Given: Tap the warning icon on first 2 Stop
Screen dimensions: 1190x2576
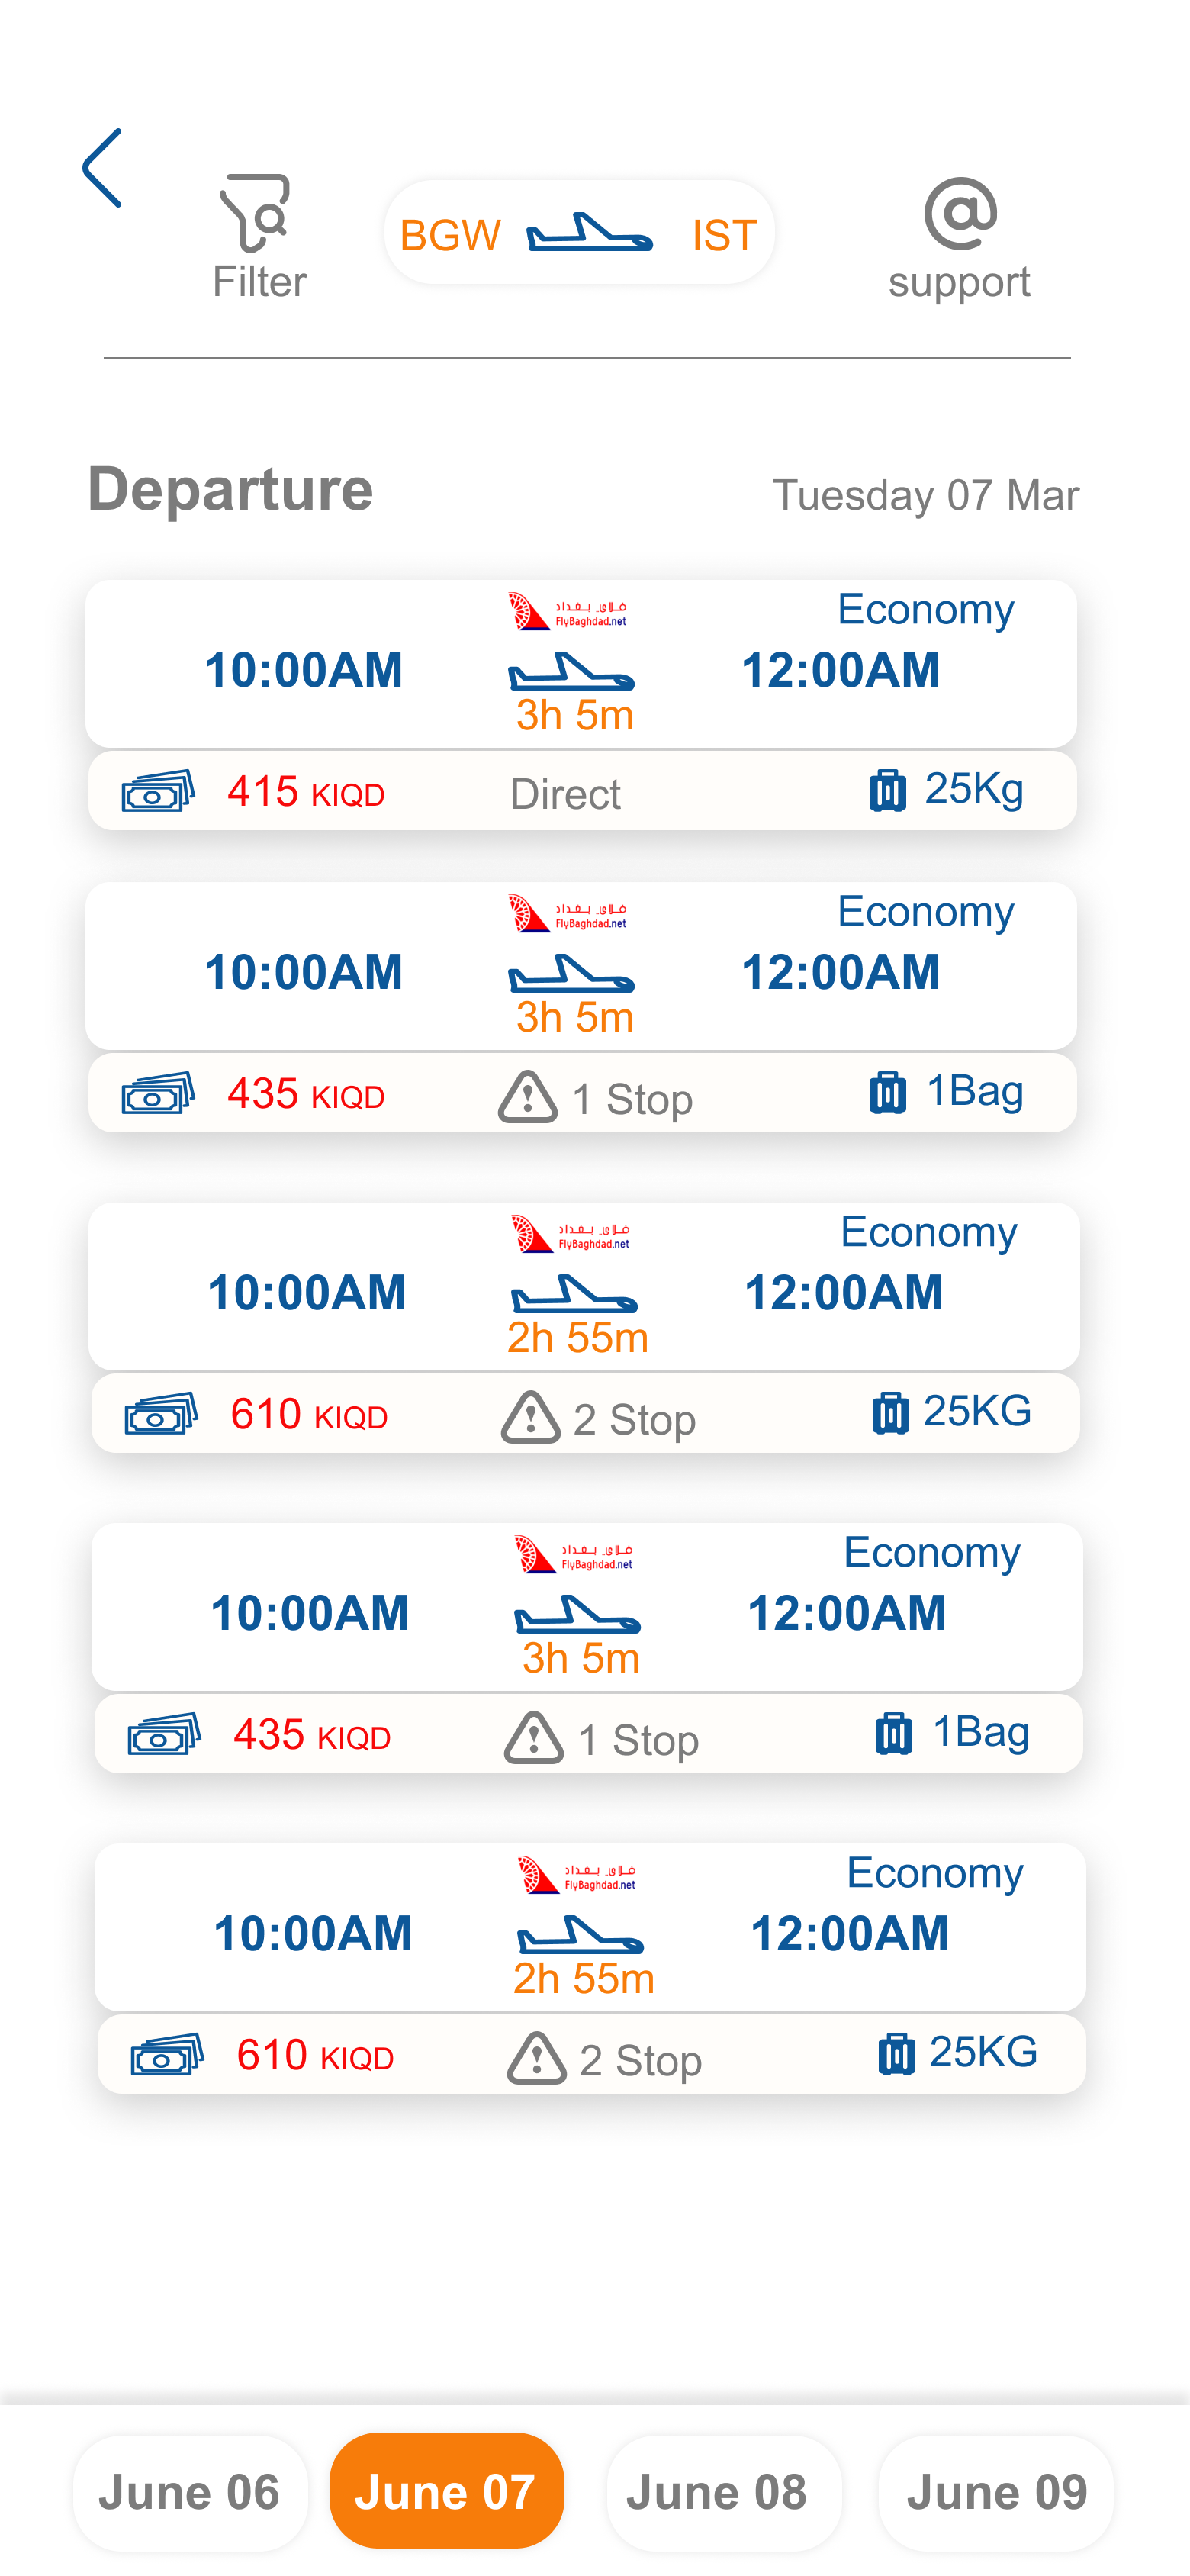Looking at the screenshot, I should (x=530, y=1417).
